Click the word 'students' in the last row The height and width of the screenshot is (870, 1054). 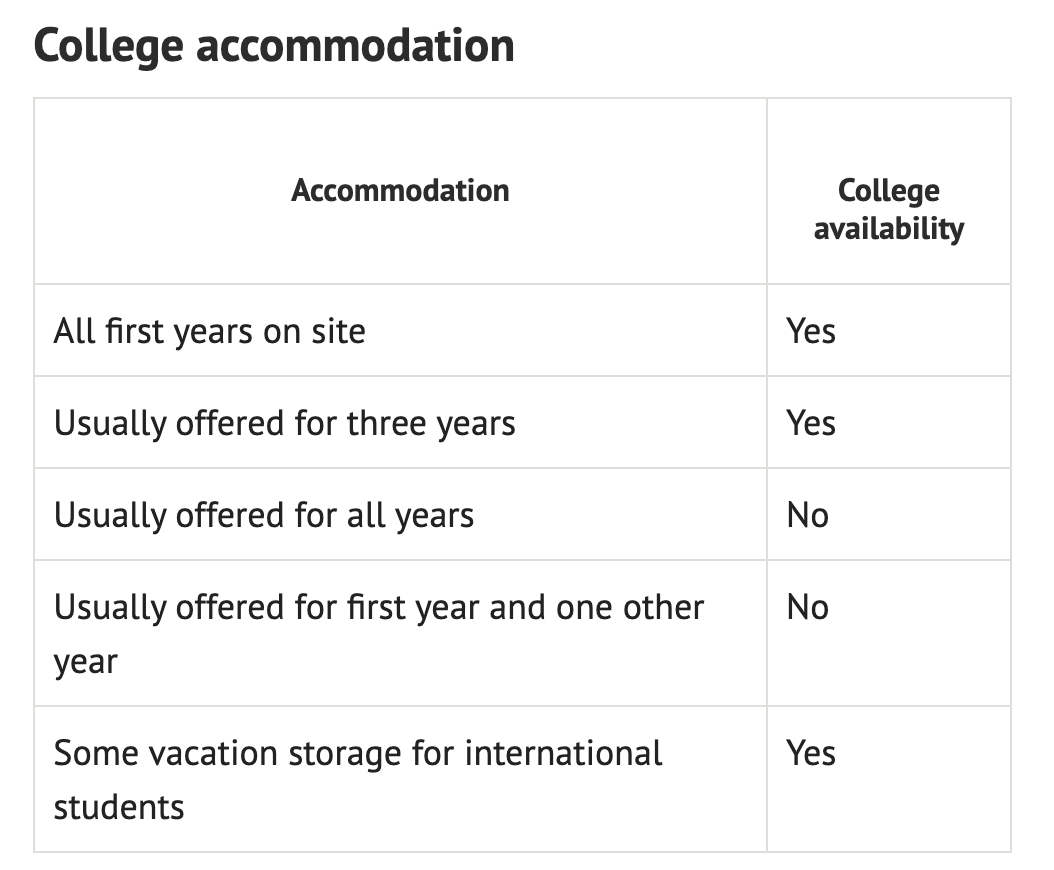click(x=119, y=807)
